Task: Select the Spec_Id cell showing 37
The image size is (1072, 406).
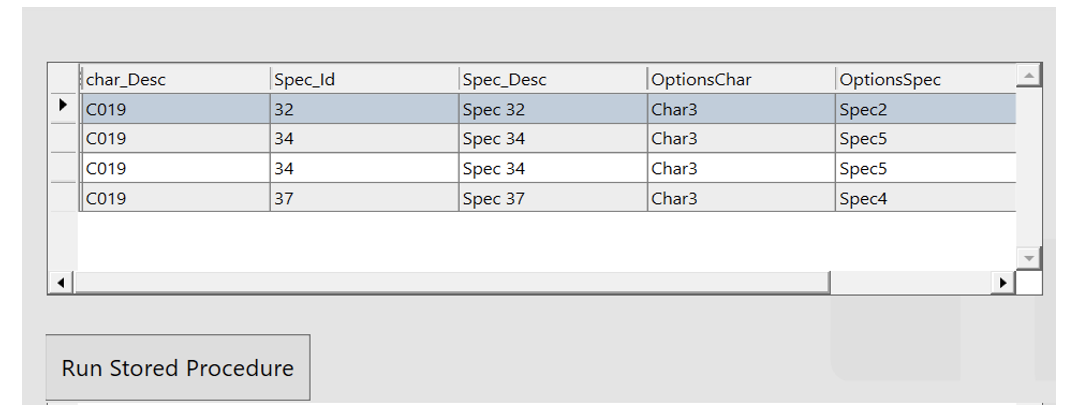Action: (x=364, y=198)
